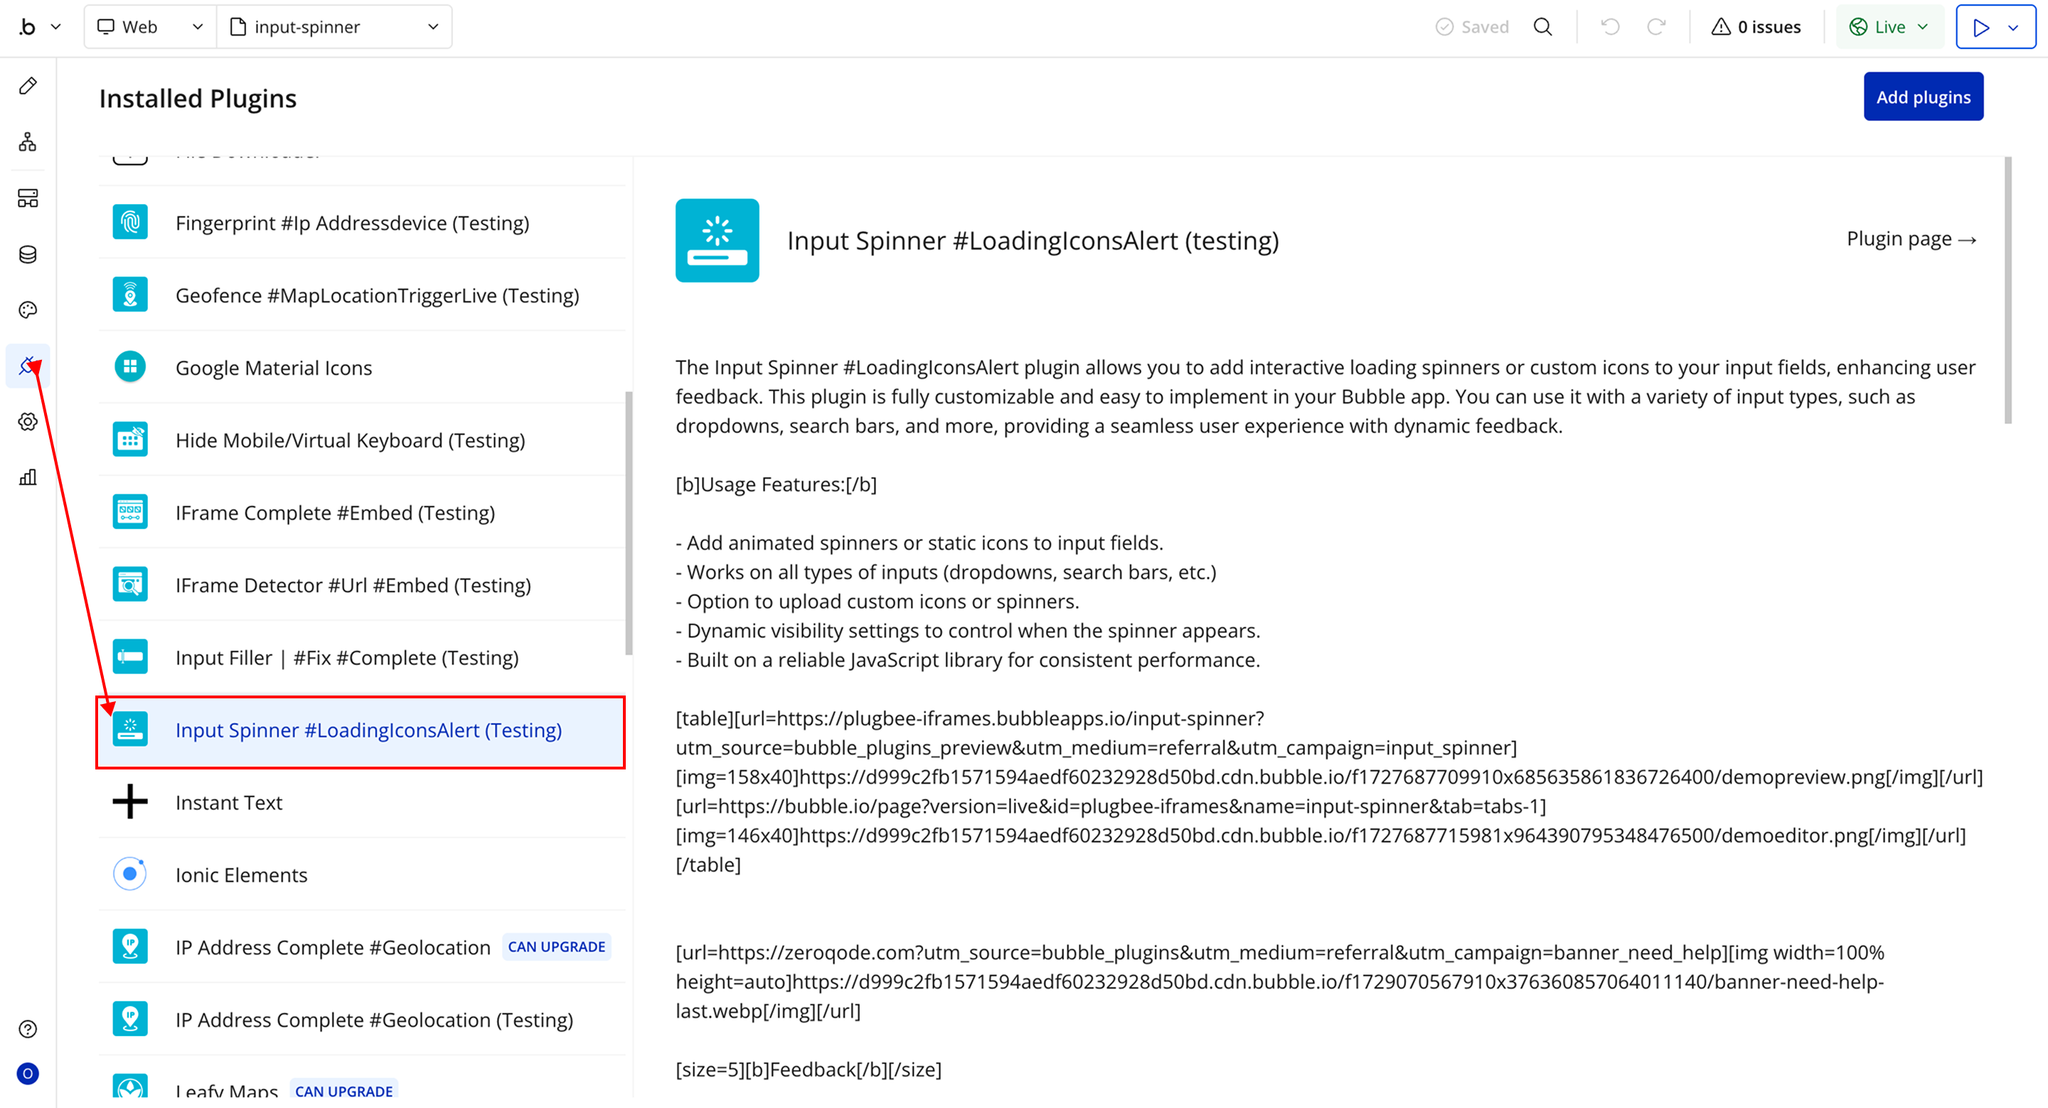Open the Design tab pencil icon
This screenshot has height=1108, width=2048.
(28, 86)
